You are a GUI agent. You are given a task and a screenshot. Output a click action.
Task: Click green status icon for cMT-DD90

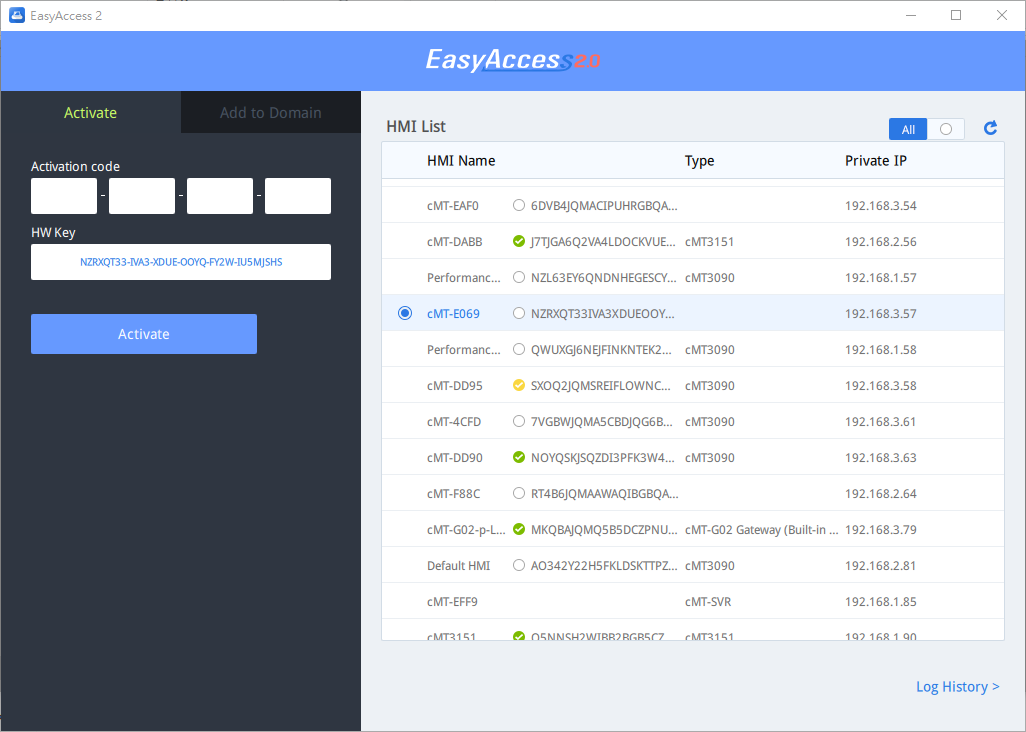[519, 457]
